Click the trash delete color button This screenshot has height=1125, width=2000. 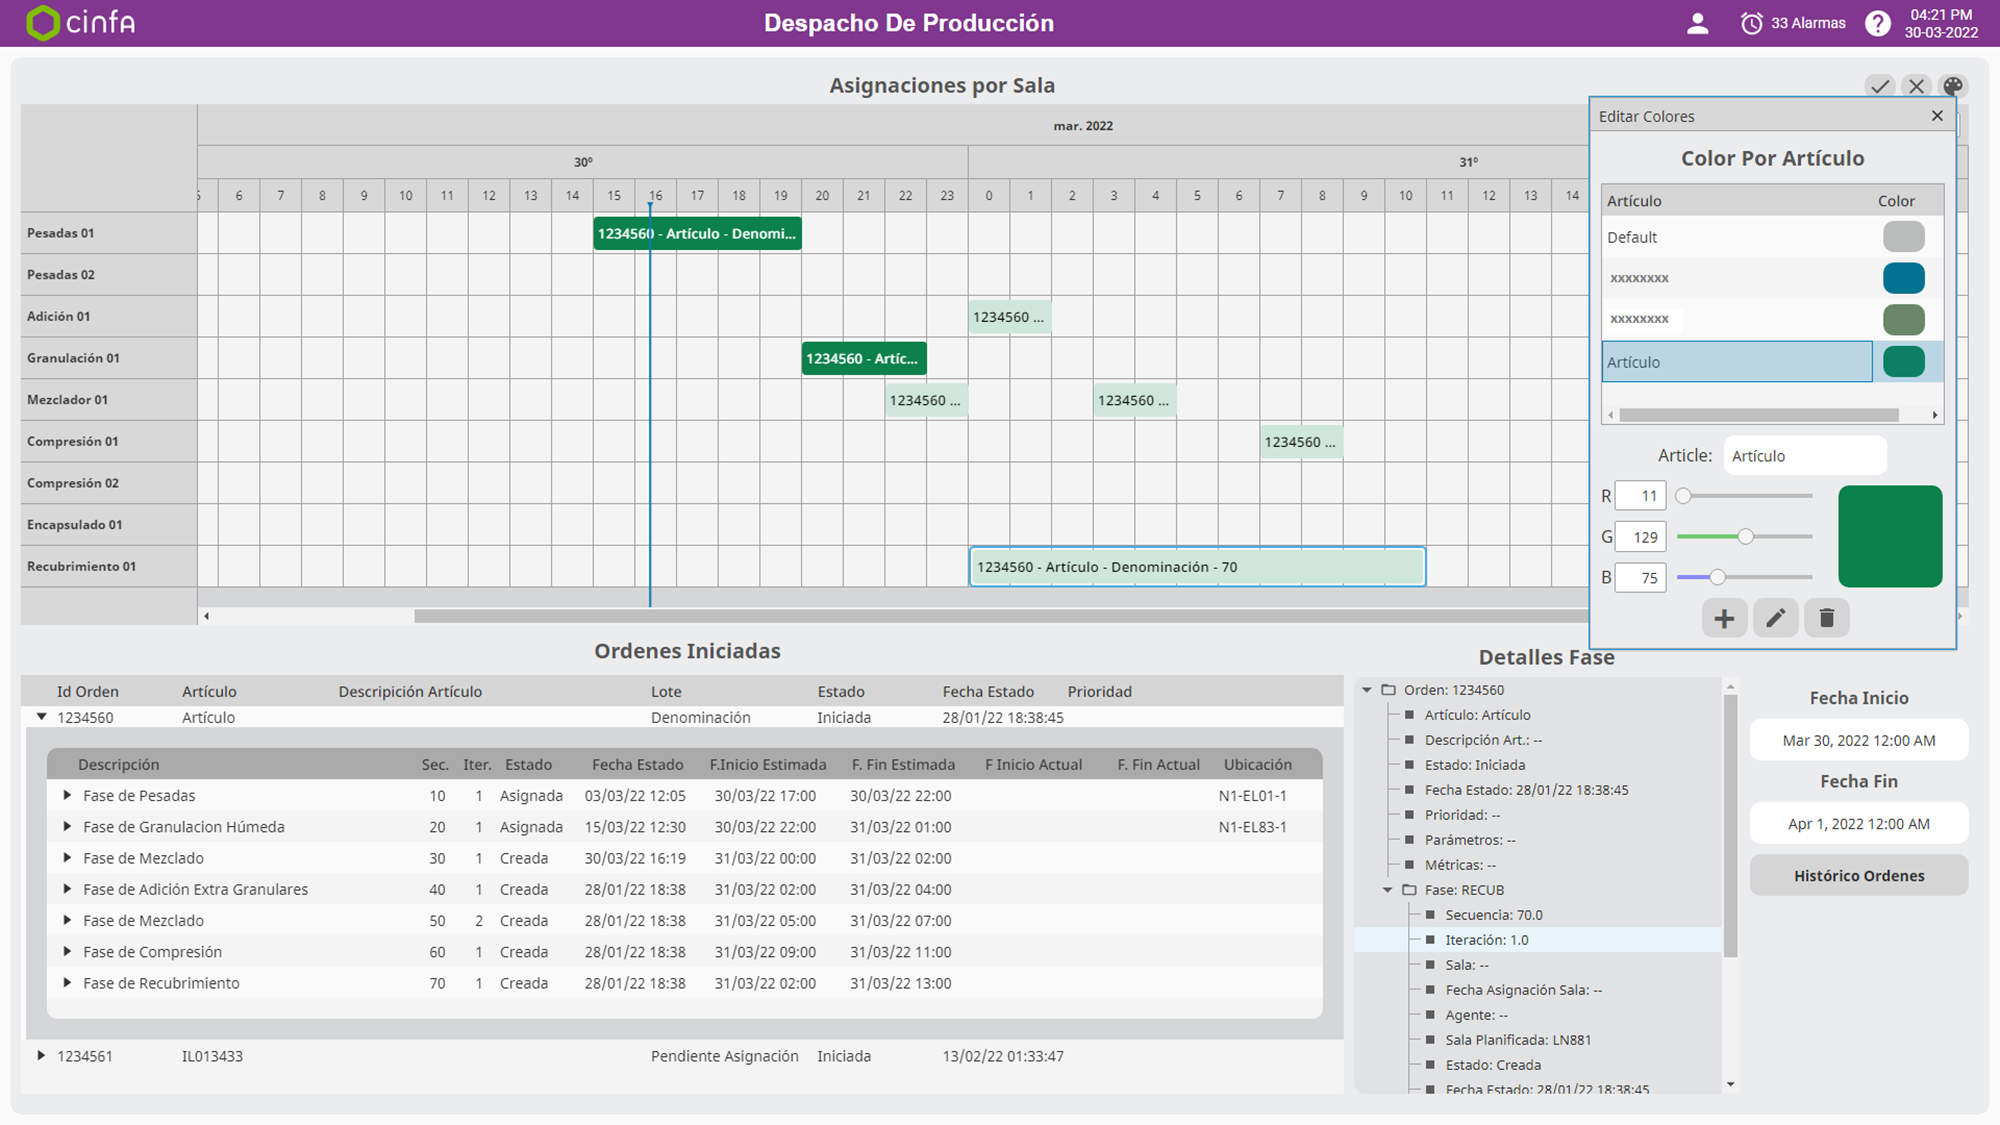point(1826,618)
